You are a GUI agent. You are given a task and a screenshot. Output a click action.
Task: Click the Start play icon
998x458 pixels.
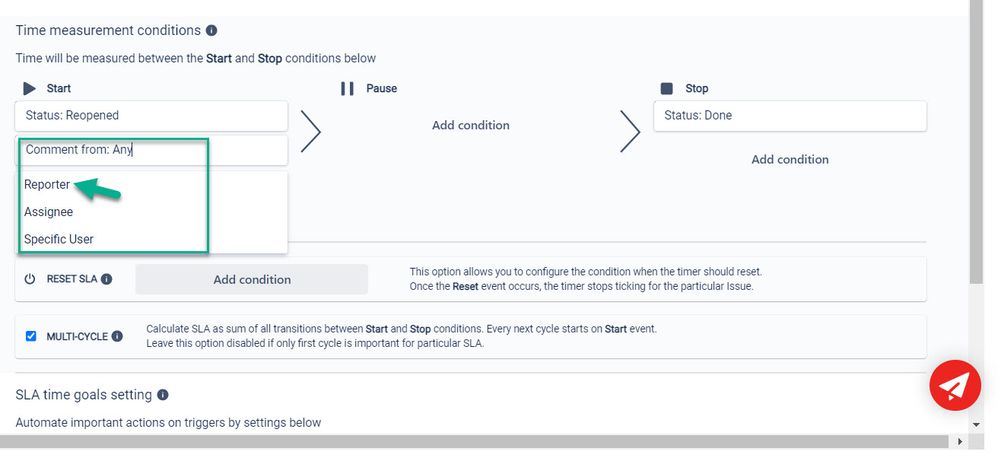click(29, 89)
